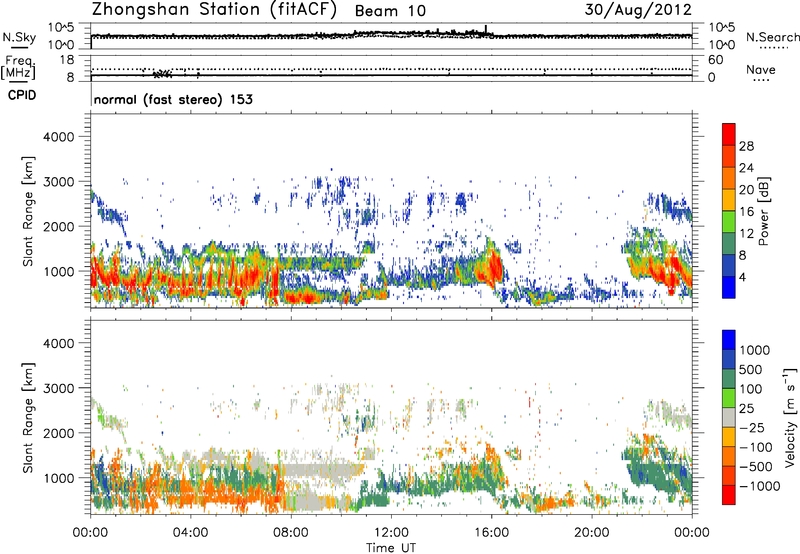Click the "N.Search" legend label
The image size is (800, 554).
[x=773, y=37]
